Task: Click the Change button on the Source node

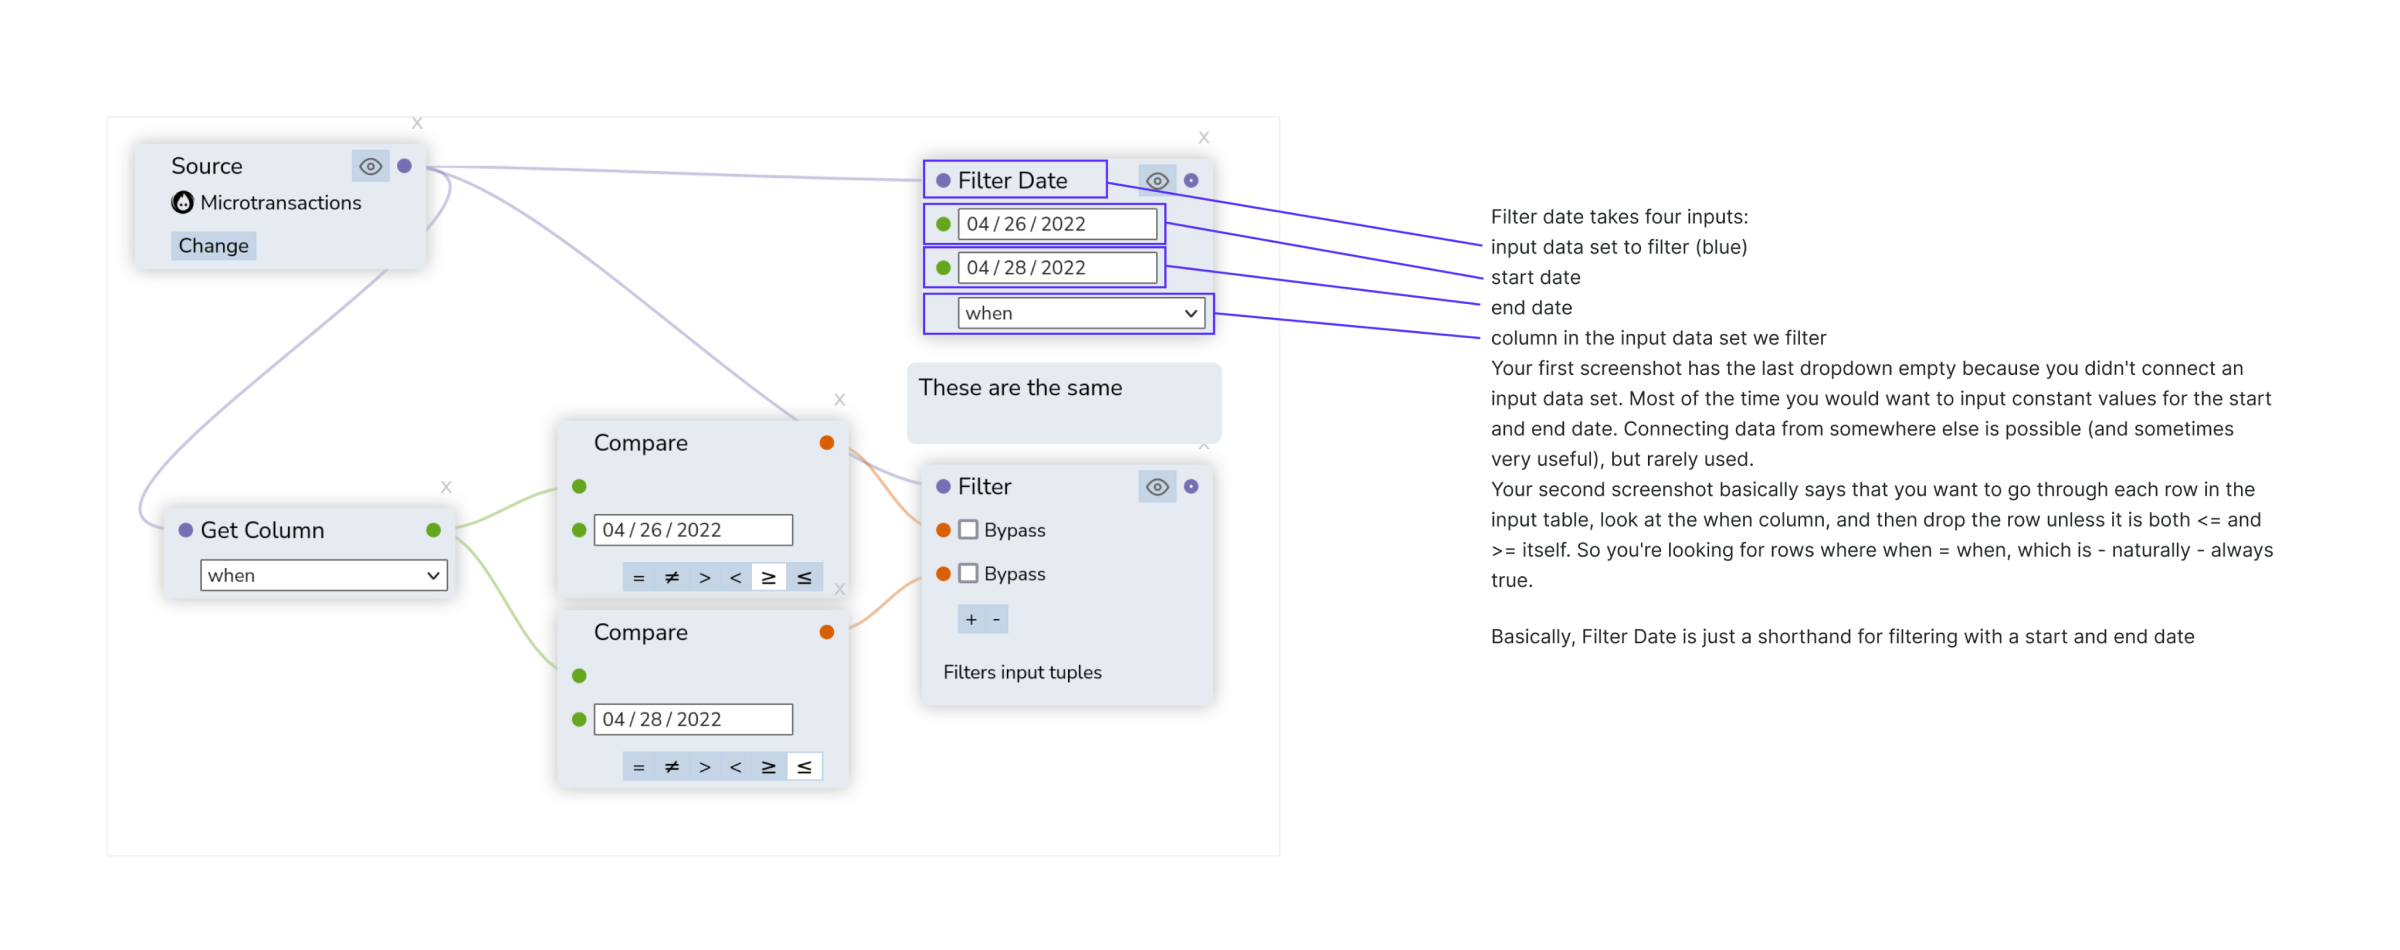Action: tap(213, 245)
